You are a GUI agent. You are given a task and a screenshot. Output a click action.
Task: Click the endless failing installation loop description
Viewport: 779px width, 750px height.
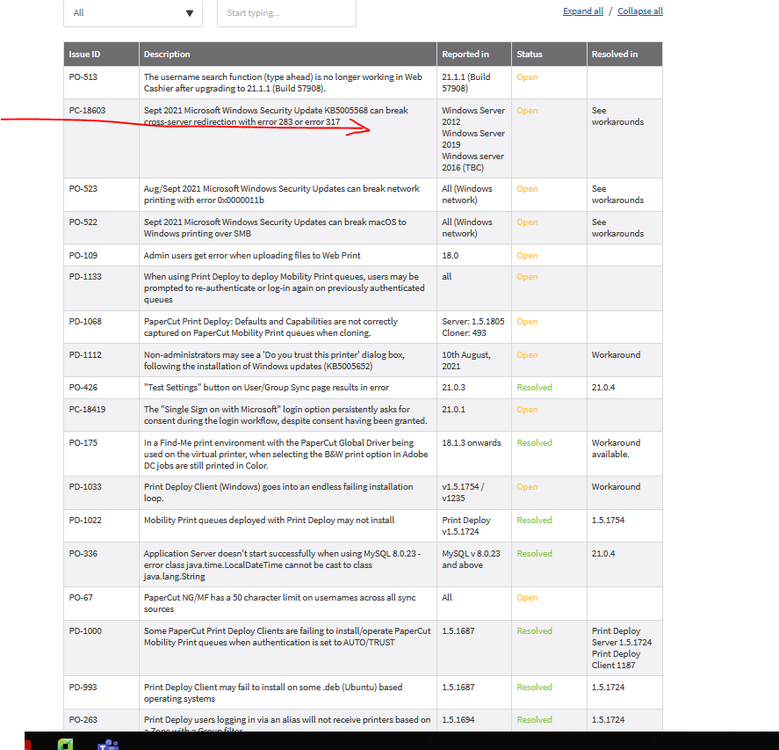[x=278, y=493]
